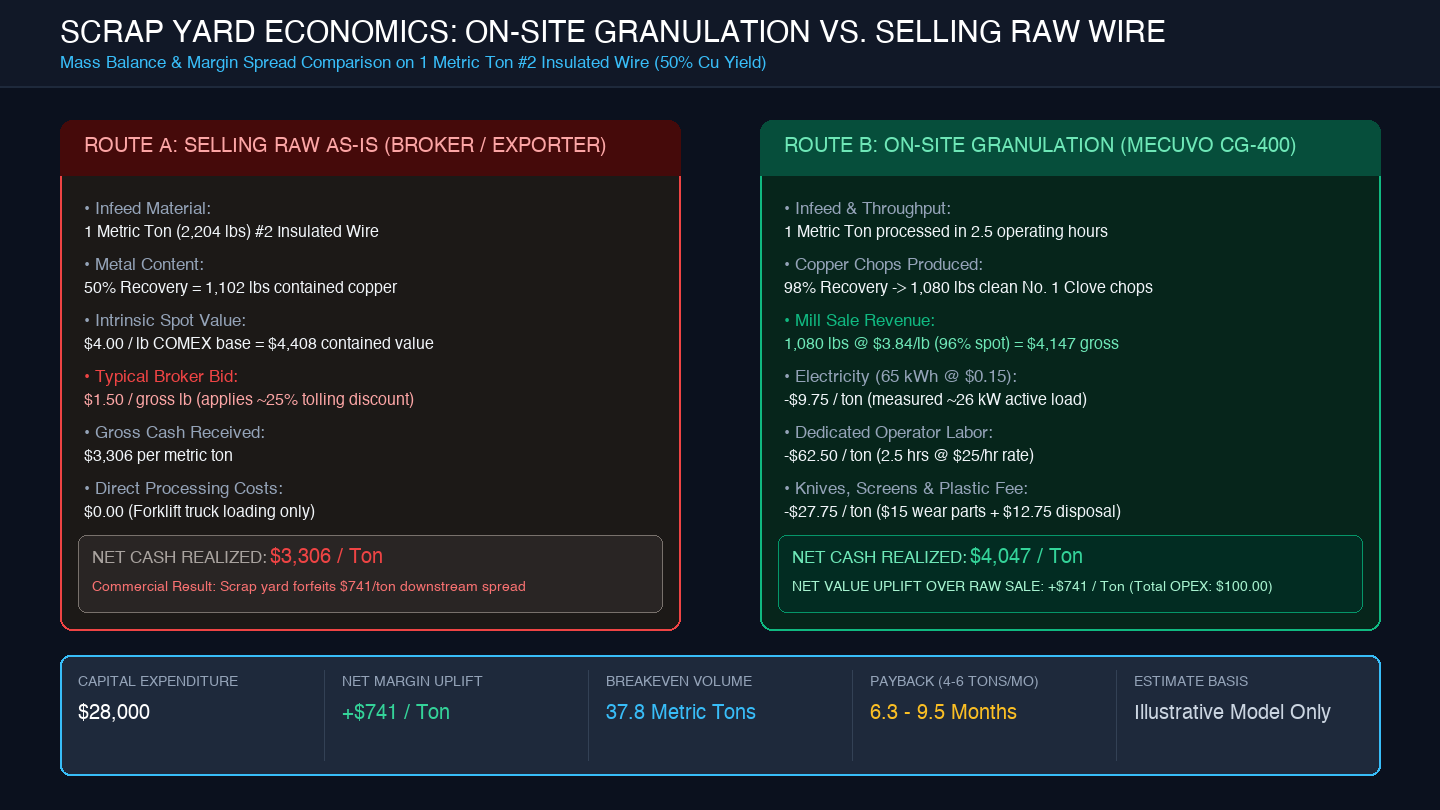Select '1,080 lbs @ $3.84/lb' gross revenue line

951,343
